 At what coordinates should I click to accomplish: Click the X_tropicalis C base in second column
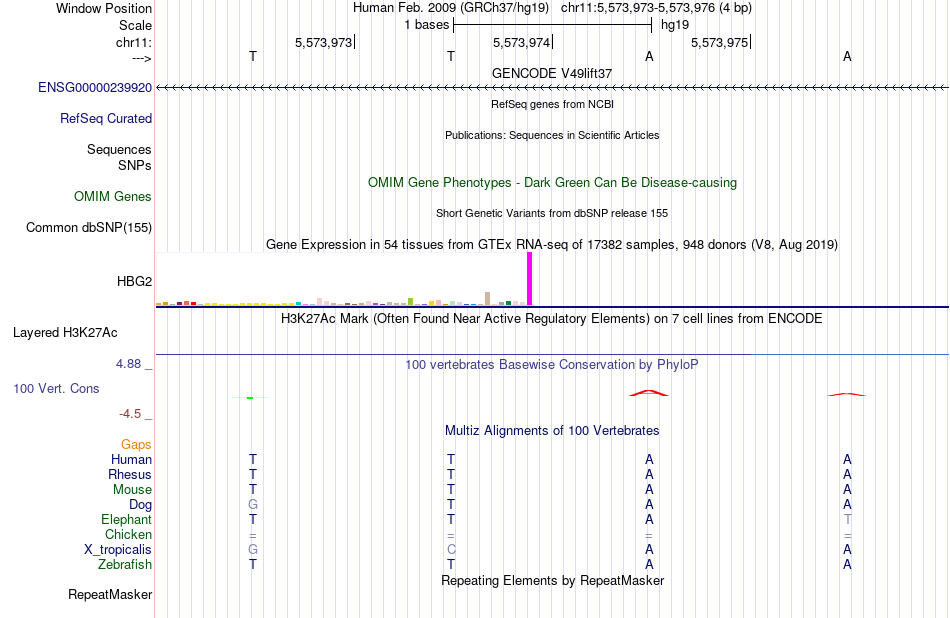click(451, 550)
